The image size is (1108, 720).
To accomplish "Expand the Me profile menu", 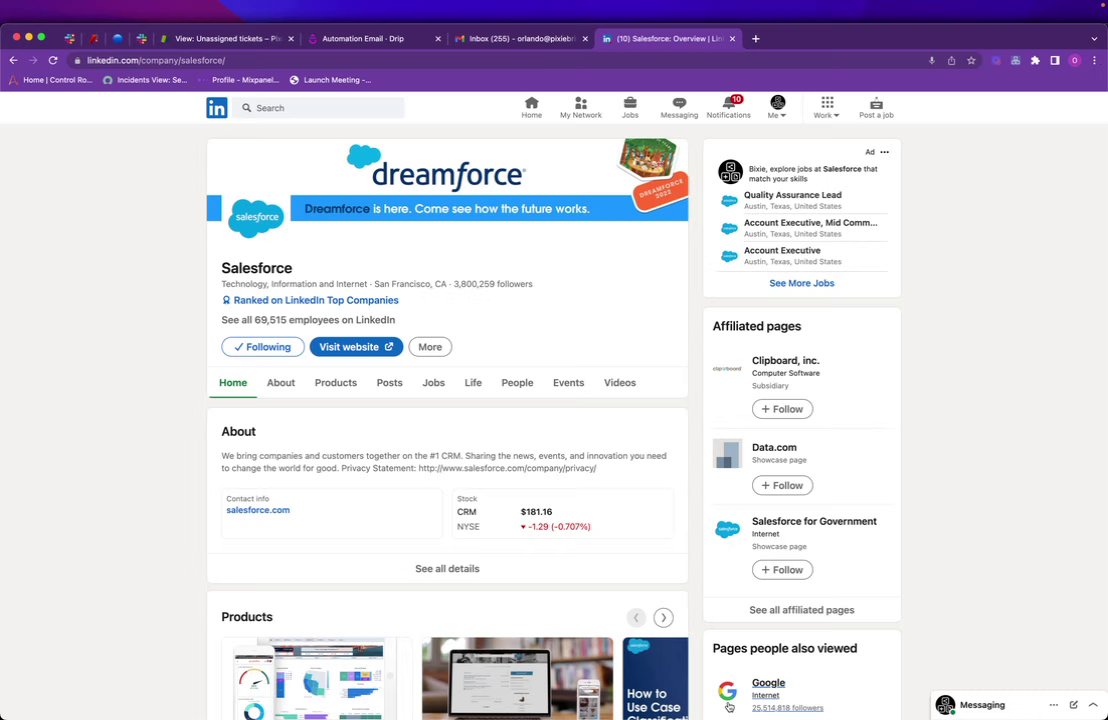I will click(x=777, y=107).
